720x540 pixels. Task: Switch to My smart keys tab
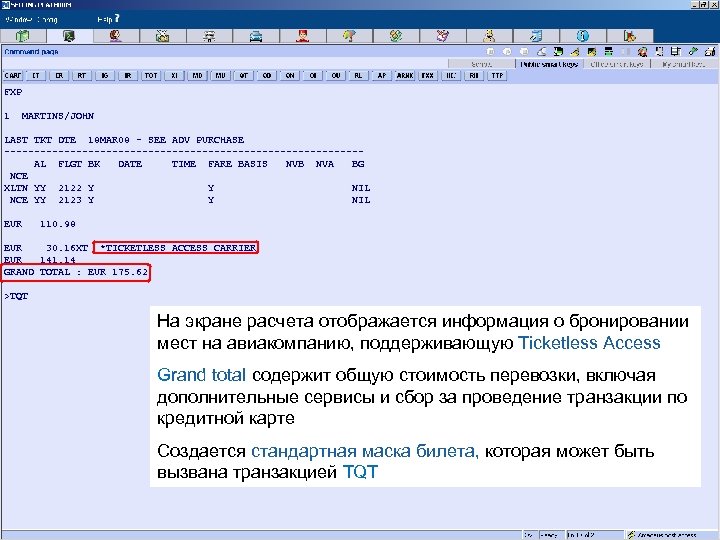tap(683, 64)
